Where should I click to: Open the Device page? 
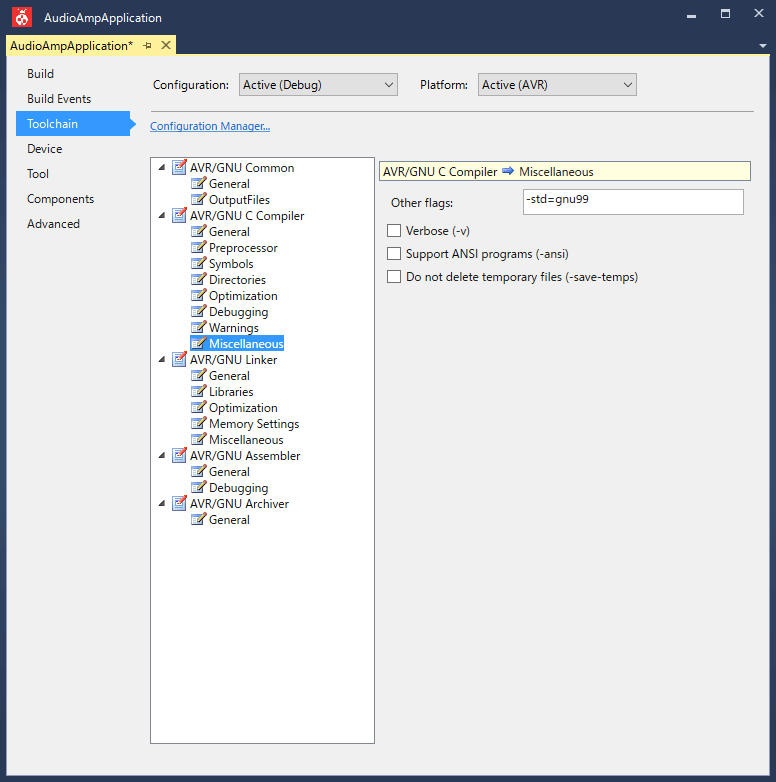44,149
